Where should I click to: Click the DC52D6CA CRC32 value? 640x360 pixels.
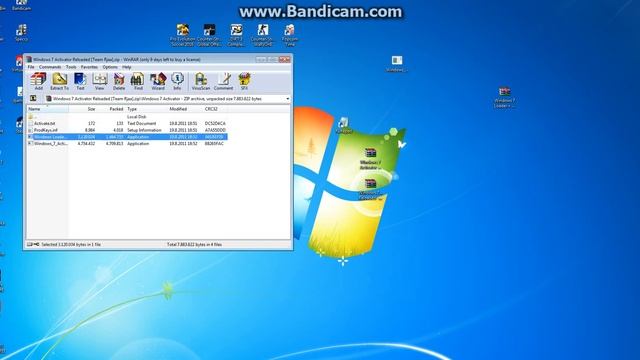215,123
